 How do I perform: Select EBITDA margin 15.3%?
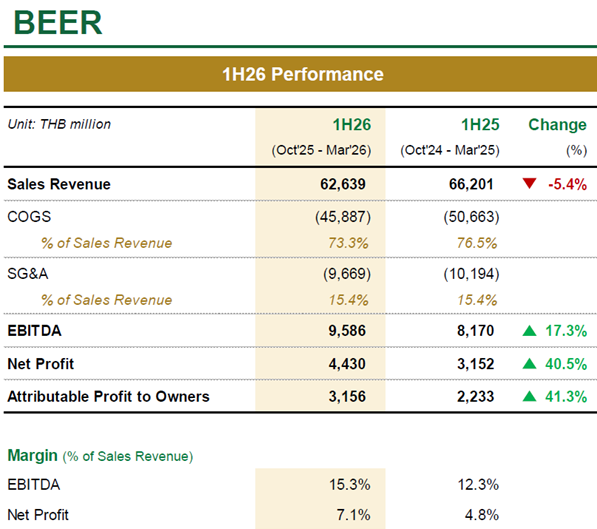tap(350, 485)
